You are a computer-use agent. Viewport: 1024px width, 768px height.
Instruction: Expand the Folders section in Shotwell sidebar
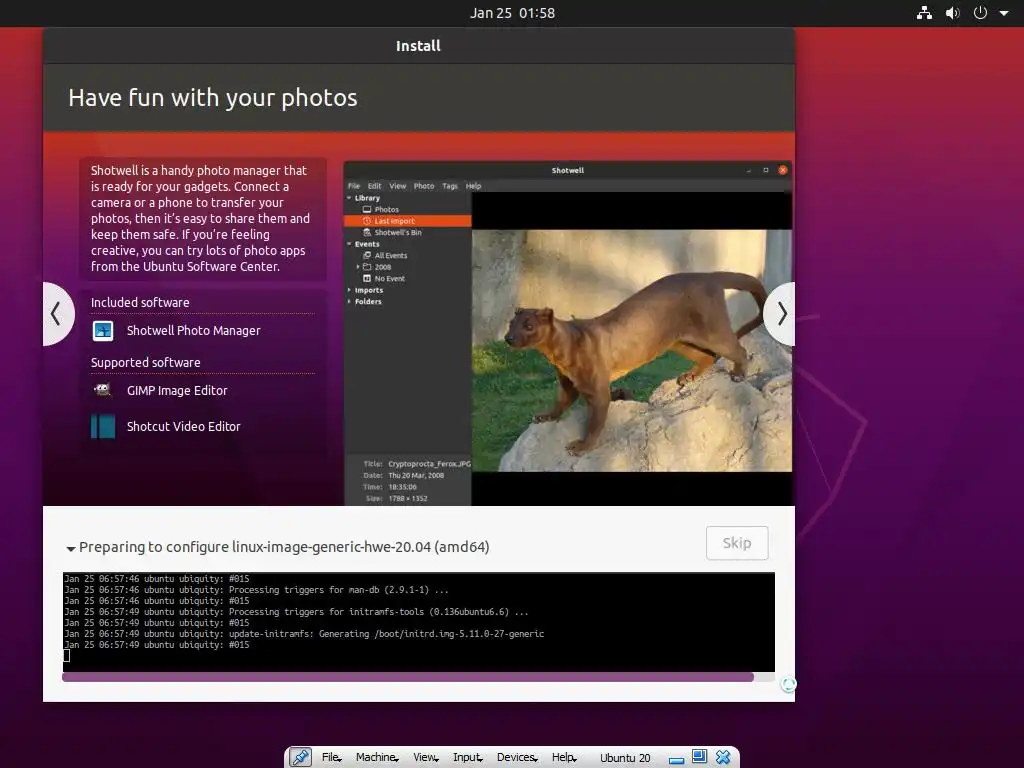coord(349,302)
